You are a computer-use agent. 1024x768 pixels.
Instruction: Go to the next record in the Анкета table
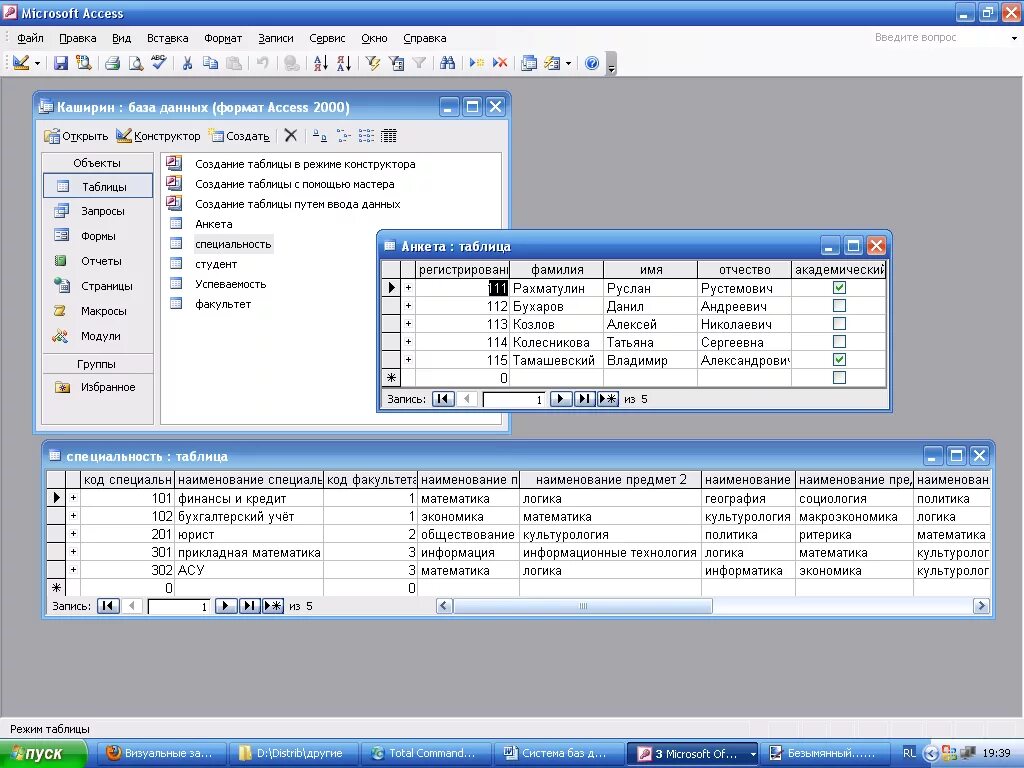pos(561,399)
